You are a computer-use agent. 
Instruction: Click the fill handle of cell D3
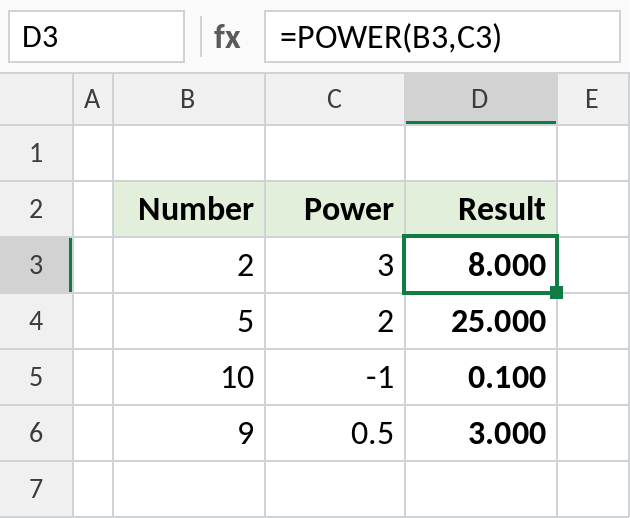click(x=556, y=293)
